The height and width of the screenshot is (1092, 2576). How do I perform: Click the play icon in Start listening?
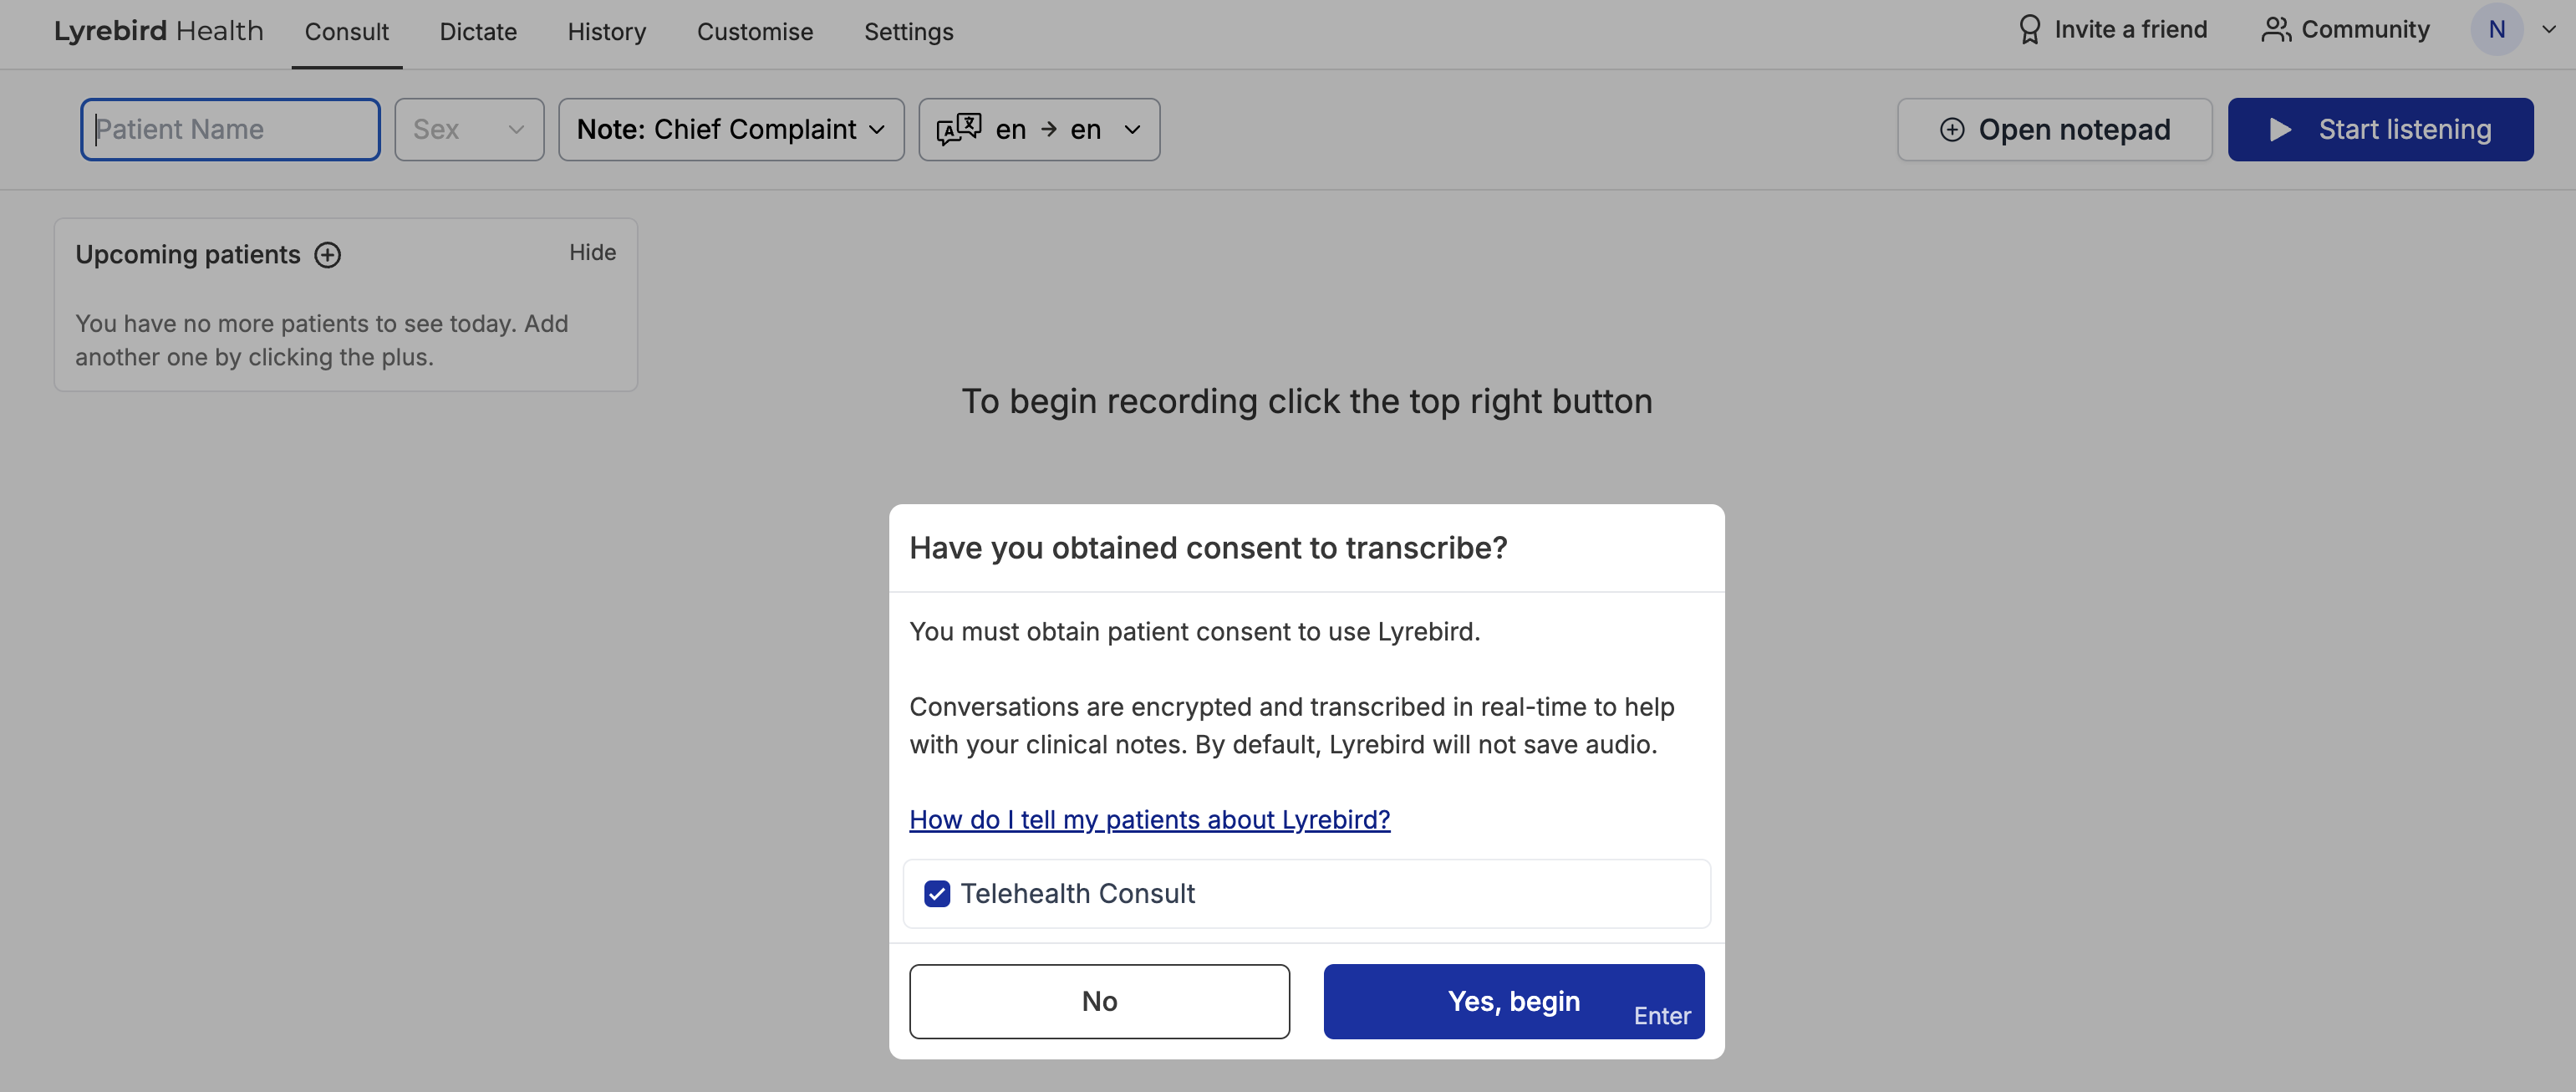2281,130
